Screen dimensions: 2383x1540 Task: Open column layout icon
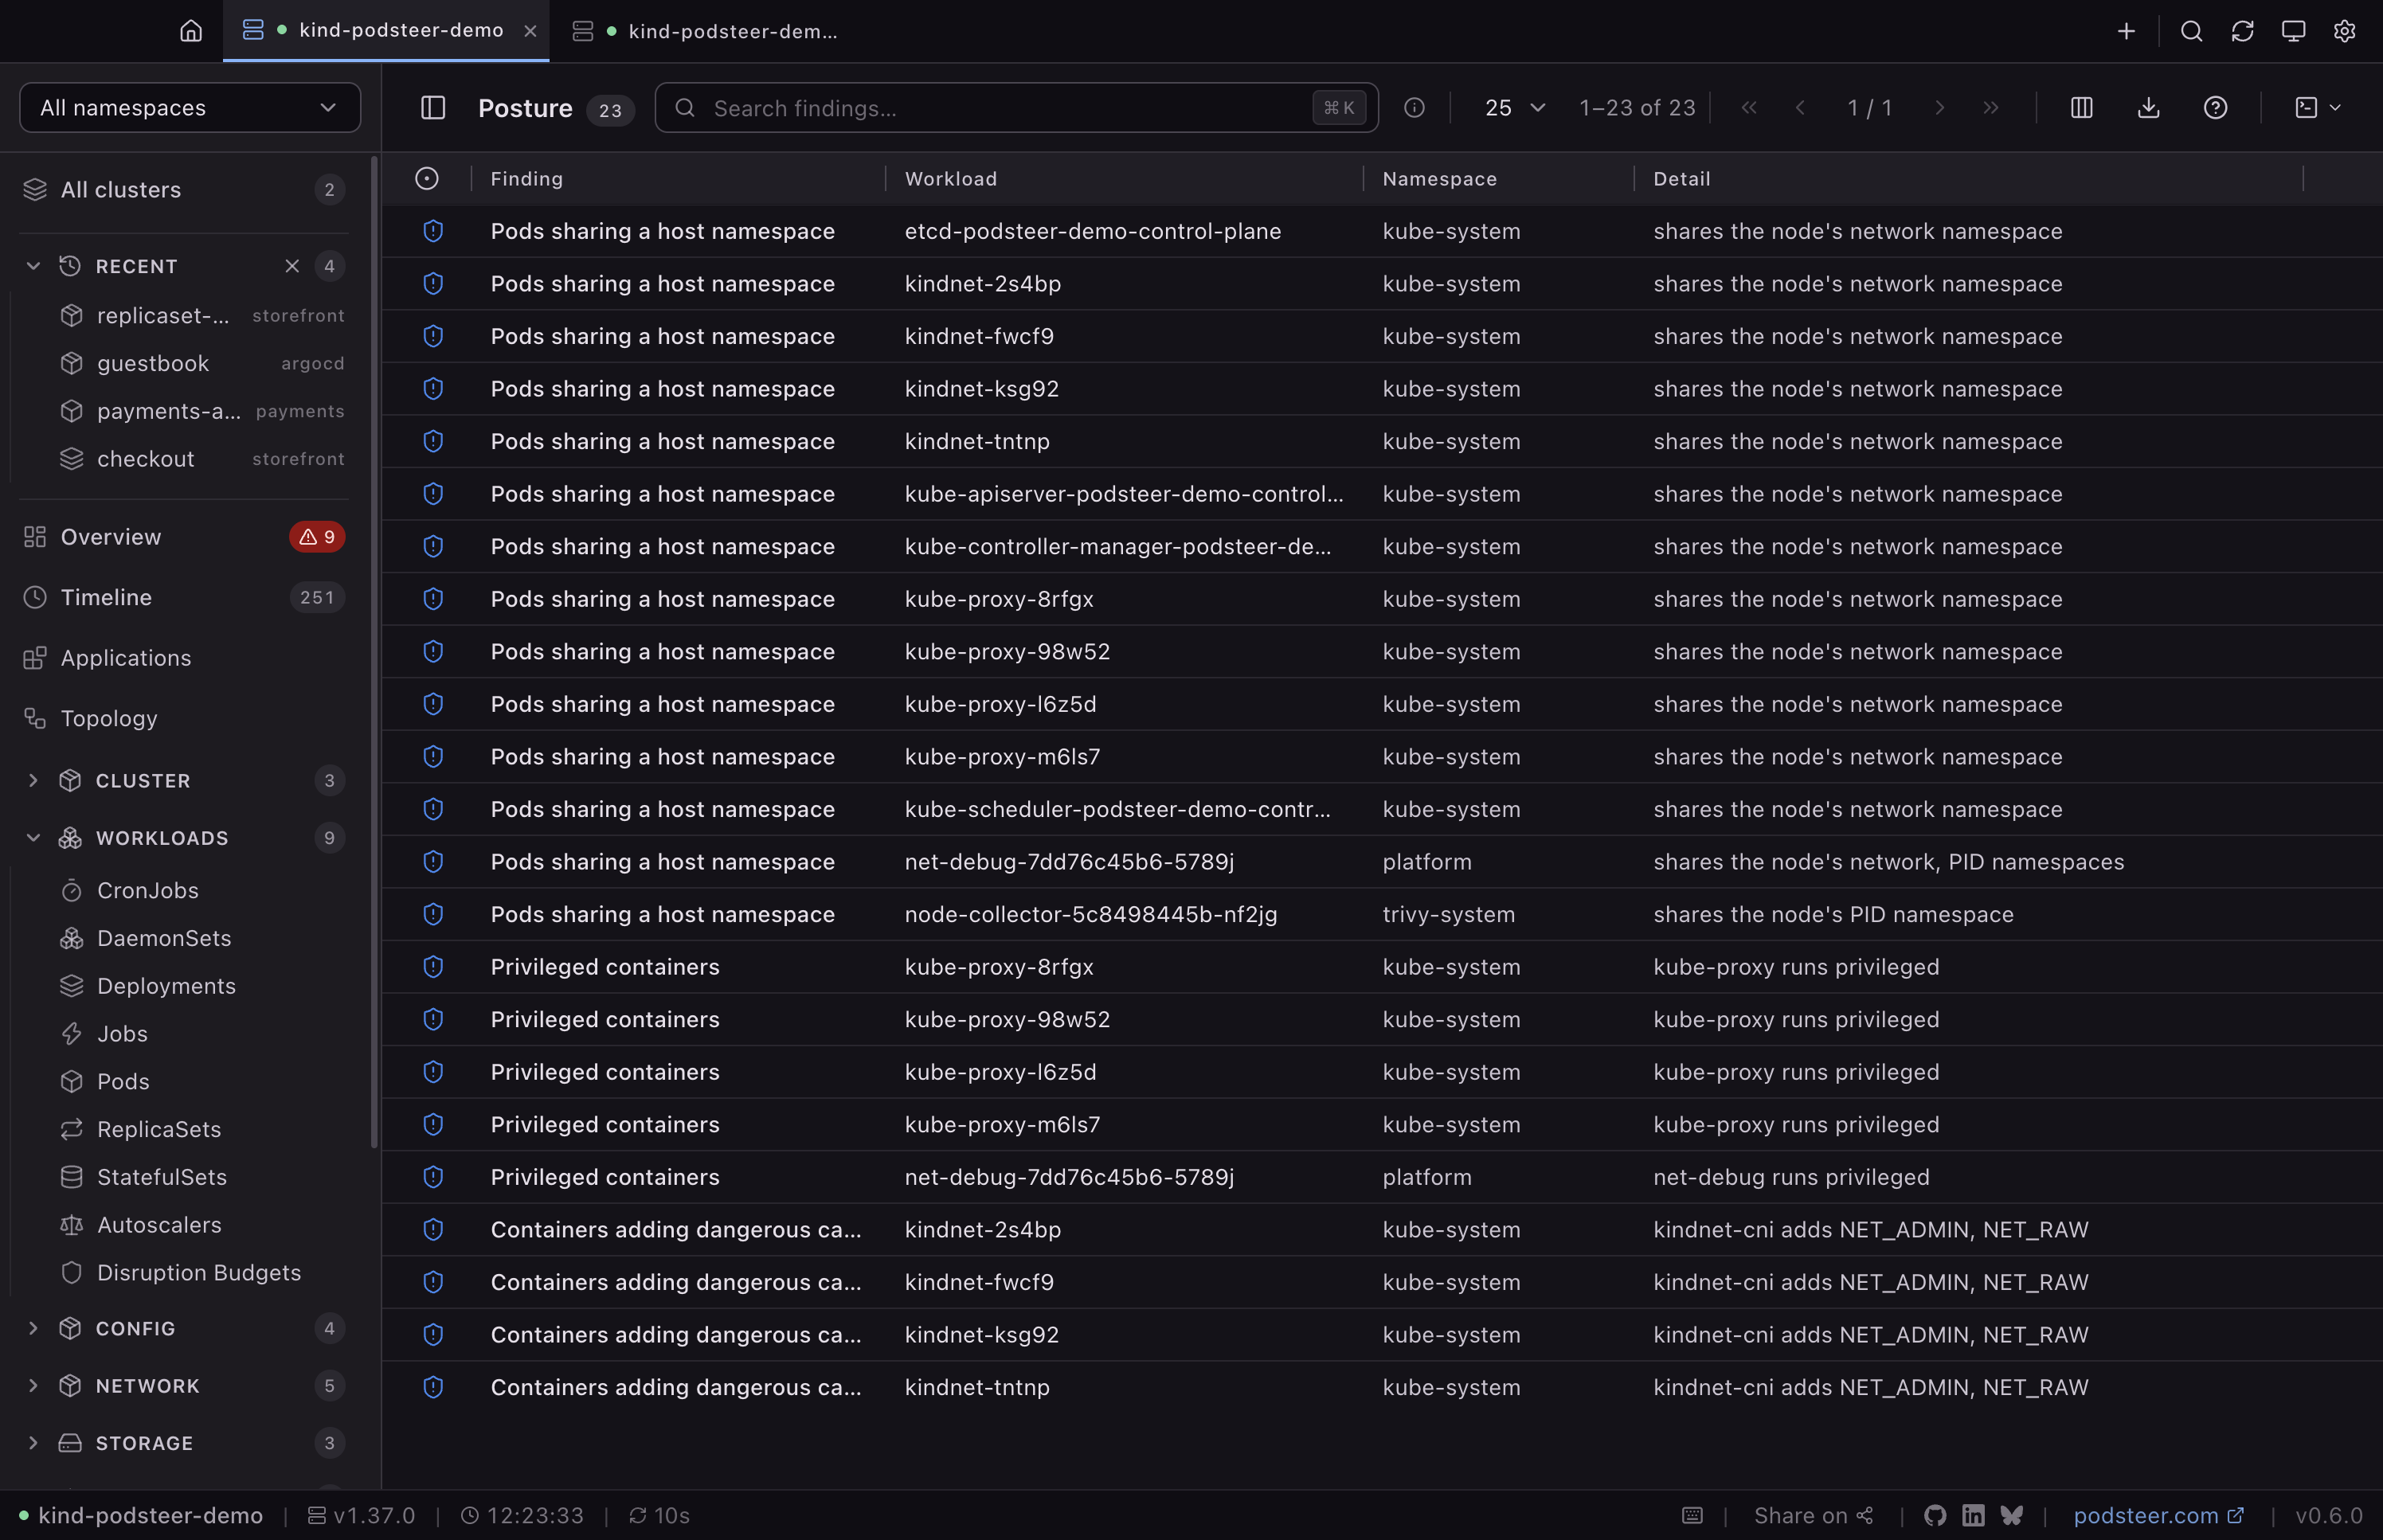(x=2081, y=108)
